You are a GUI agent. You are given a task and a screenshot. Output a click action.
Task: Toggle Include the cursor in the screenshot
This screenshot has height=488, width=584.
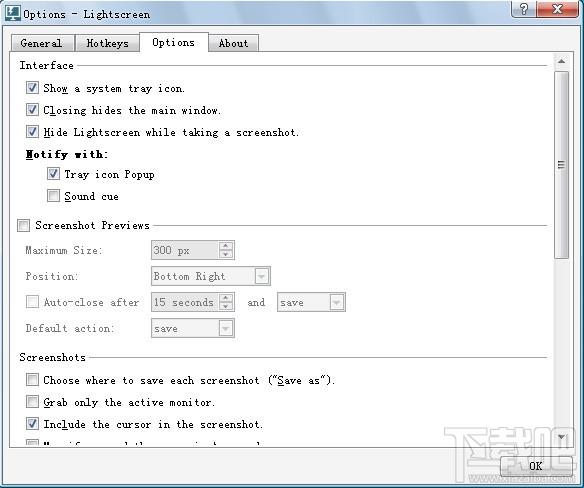(32, 424)
